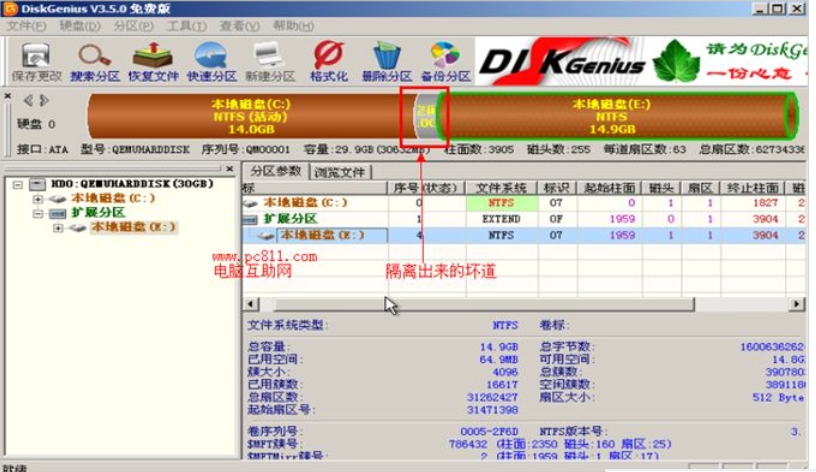Expand 本地磁盘(C:) in the left tree
Screen dimensions: 816x472
(x=38, y=199)
